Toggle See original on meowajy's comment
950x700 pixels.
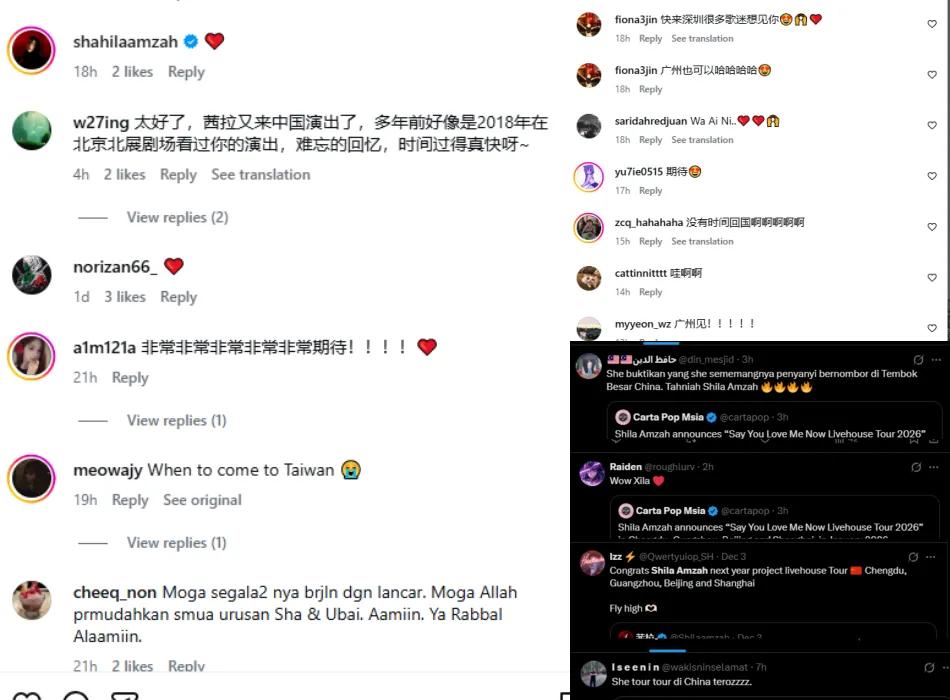coord(202,500)
